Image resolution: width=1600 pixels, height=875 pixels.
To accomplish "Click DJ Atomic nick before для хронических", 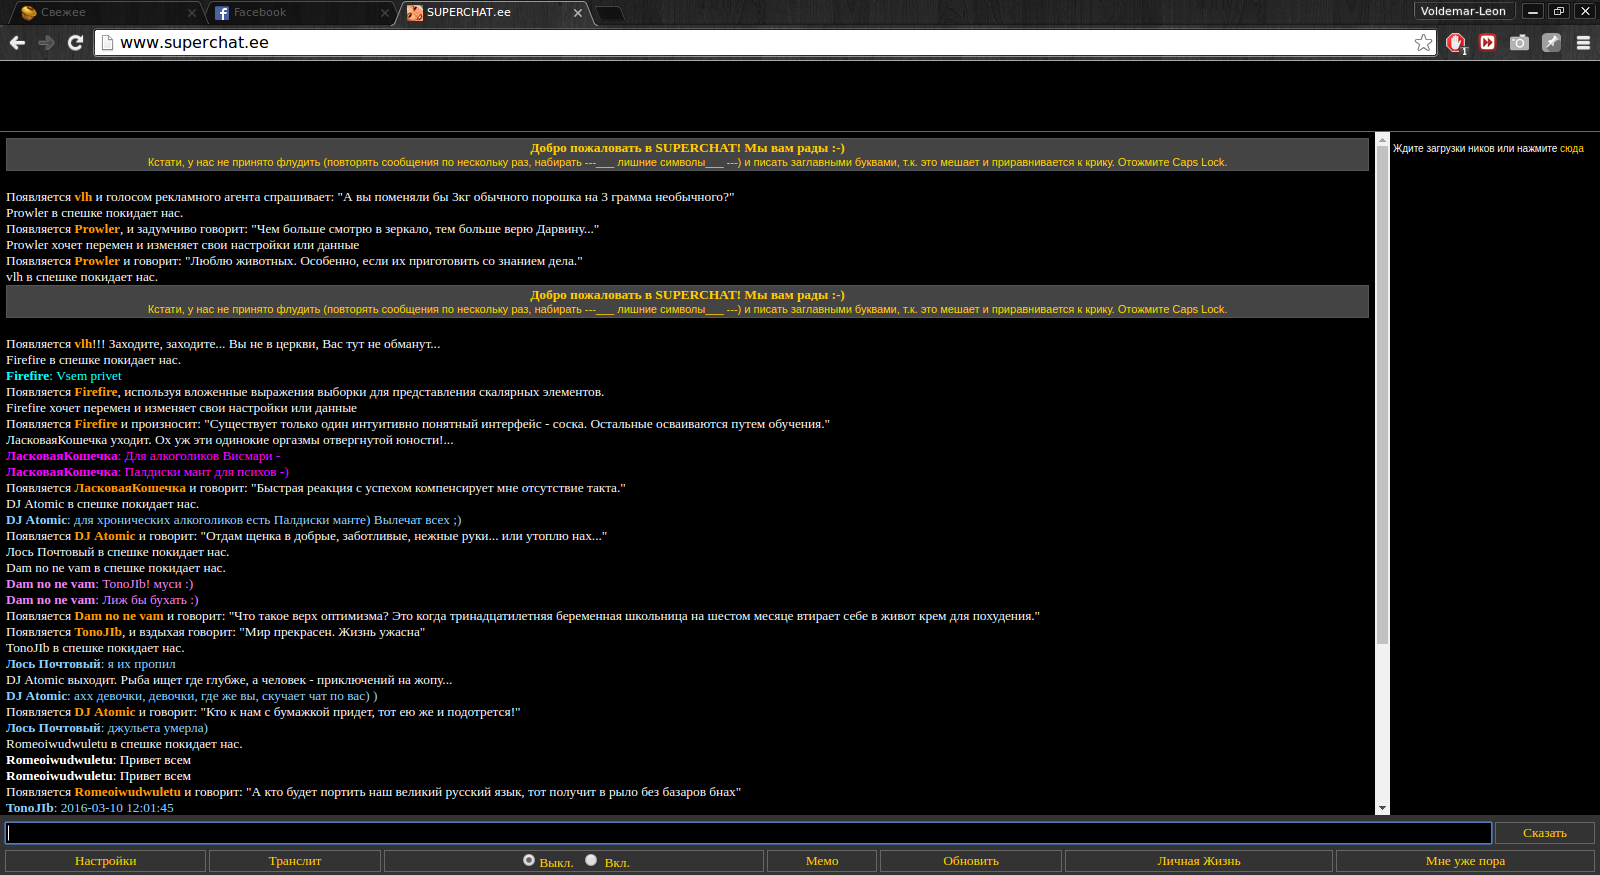I will pyautogui.click(x=36, y=520).
